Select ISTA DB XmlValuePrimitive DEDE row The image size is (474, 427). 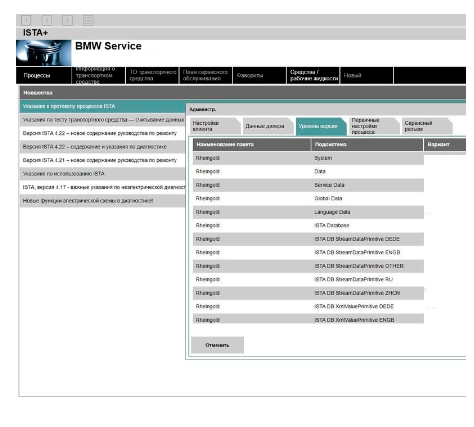[308, 306]
